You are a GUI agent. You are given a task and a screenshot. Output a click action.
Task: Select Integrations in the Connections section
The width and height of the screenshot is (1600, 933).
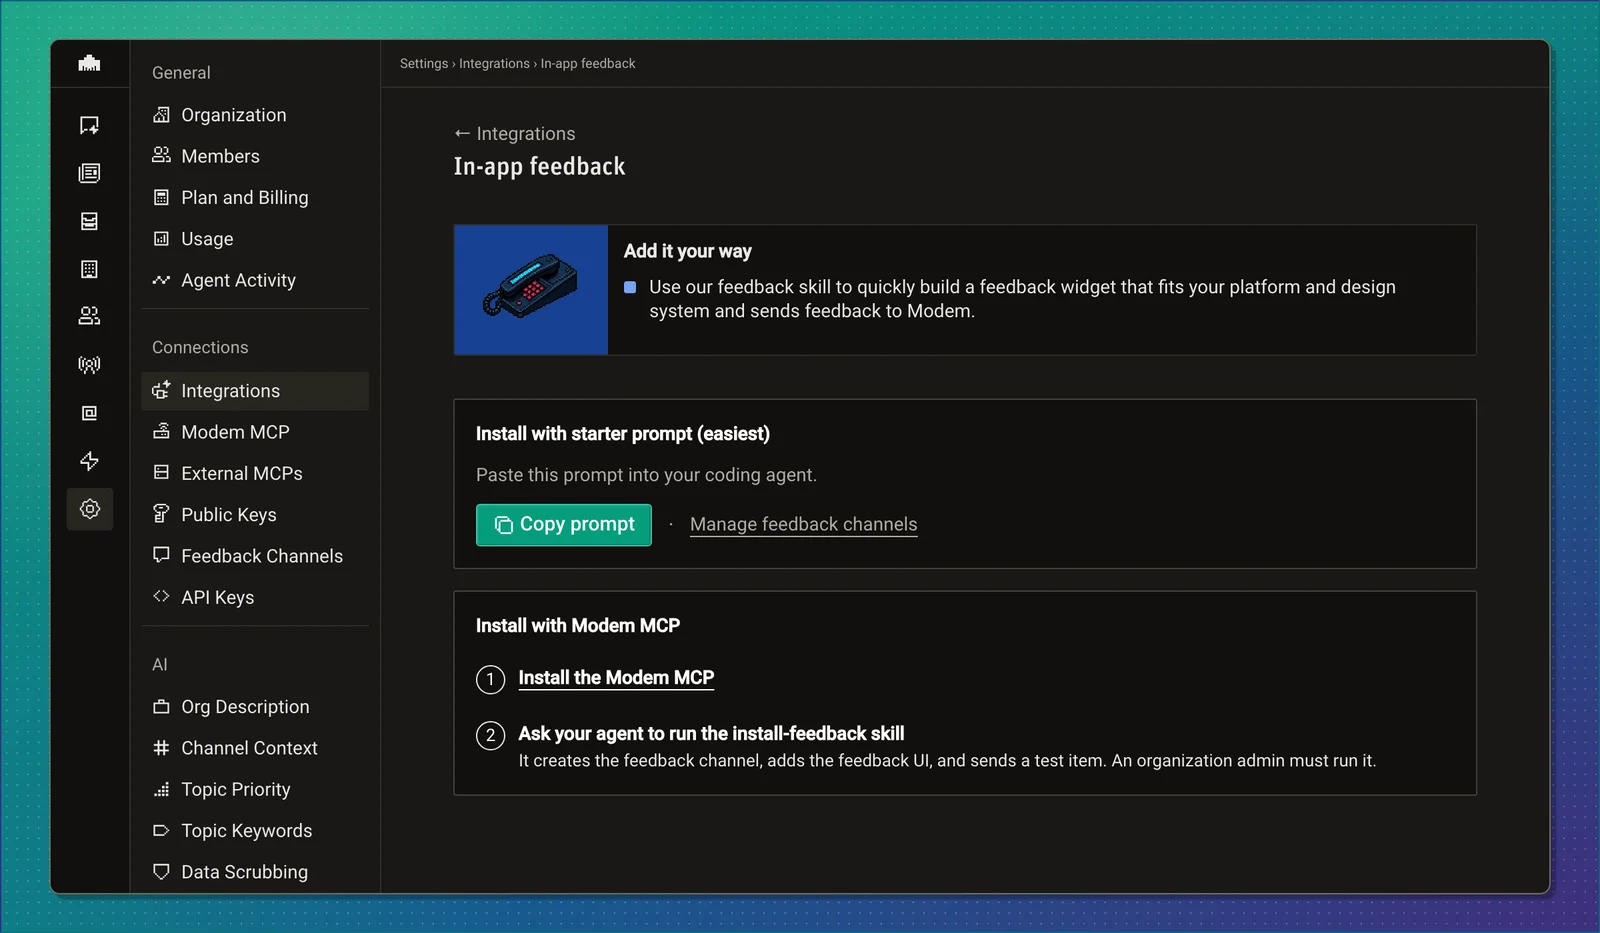click(255, 391)
